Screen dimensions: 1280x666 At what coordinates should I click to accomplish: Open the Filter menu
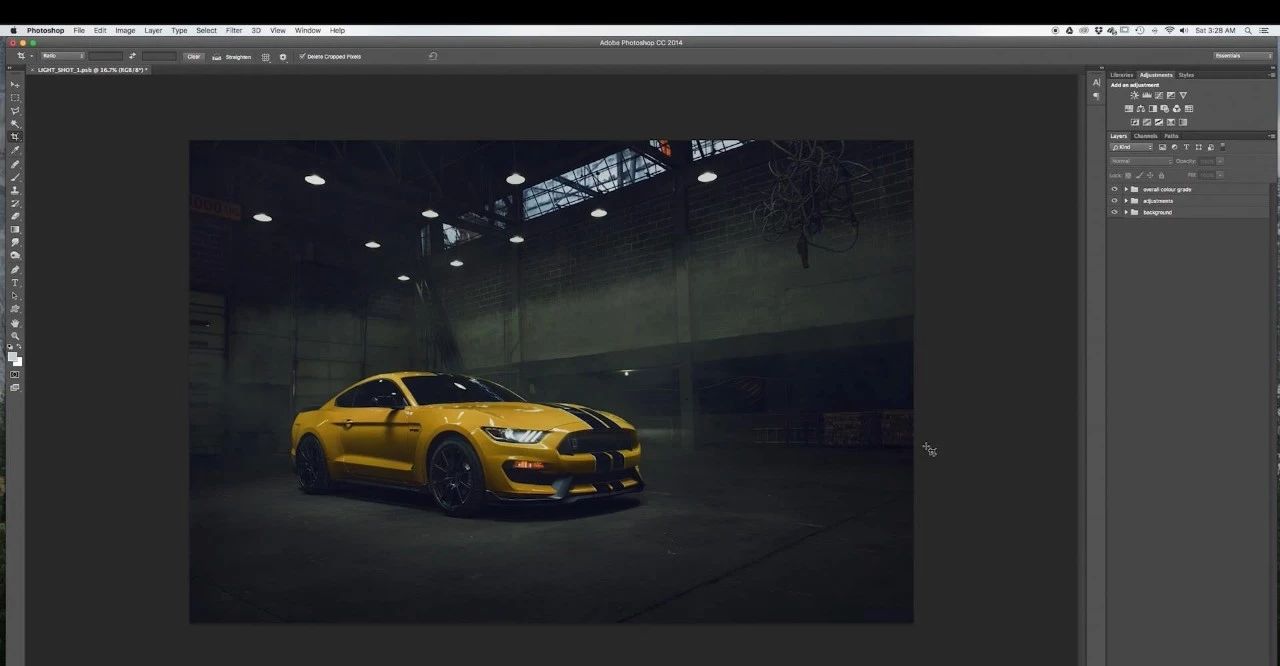click(233, 31)
